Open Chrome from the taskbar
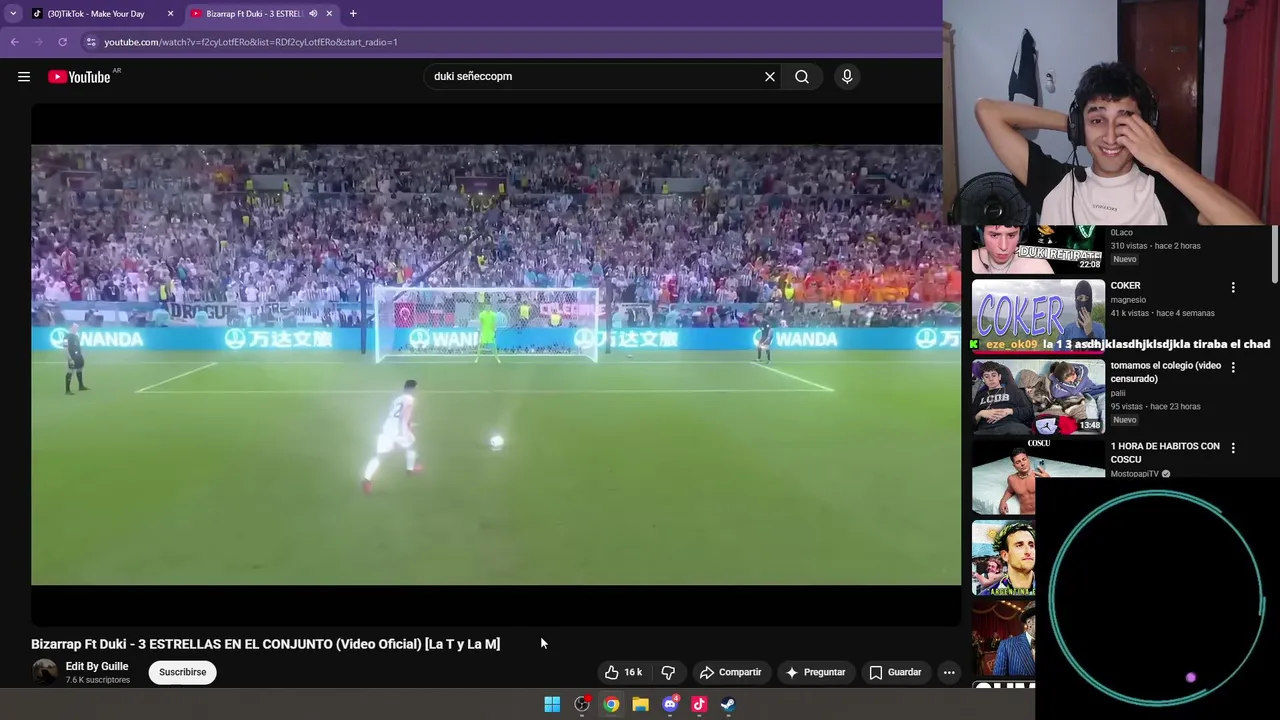This screenshot has height=720, width=1280. click(611, 704)
